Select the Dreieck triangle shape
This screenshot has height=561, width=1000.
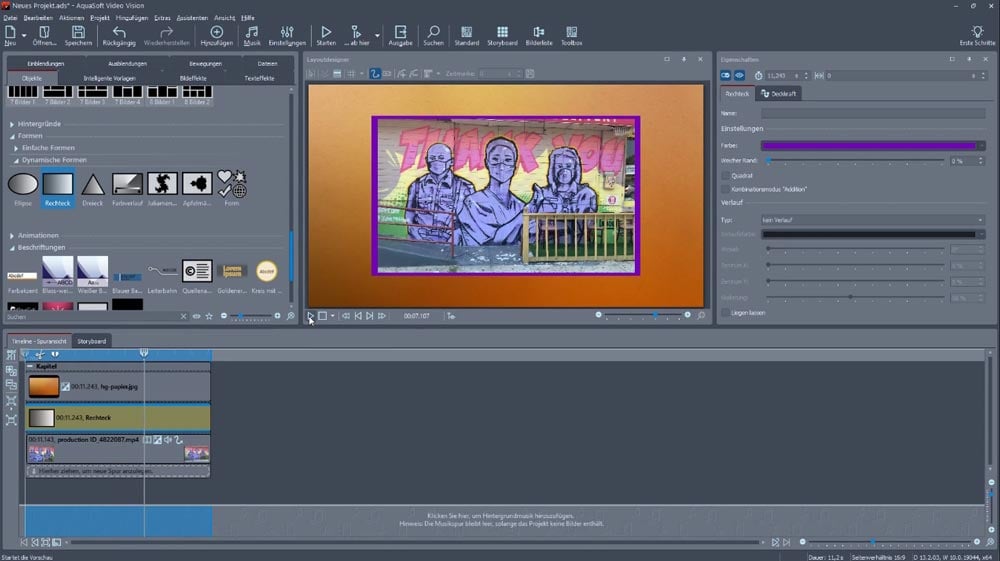click(x=92, y=184)
